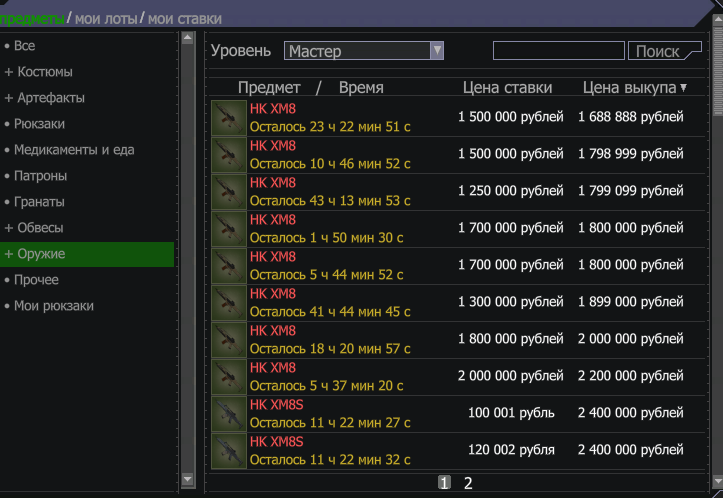Open the предметы tab
The height and width of the screenshot is (498, 723).
pos(32,19)
